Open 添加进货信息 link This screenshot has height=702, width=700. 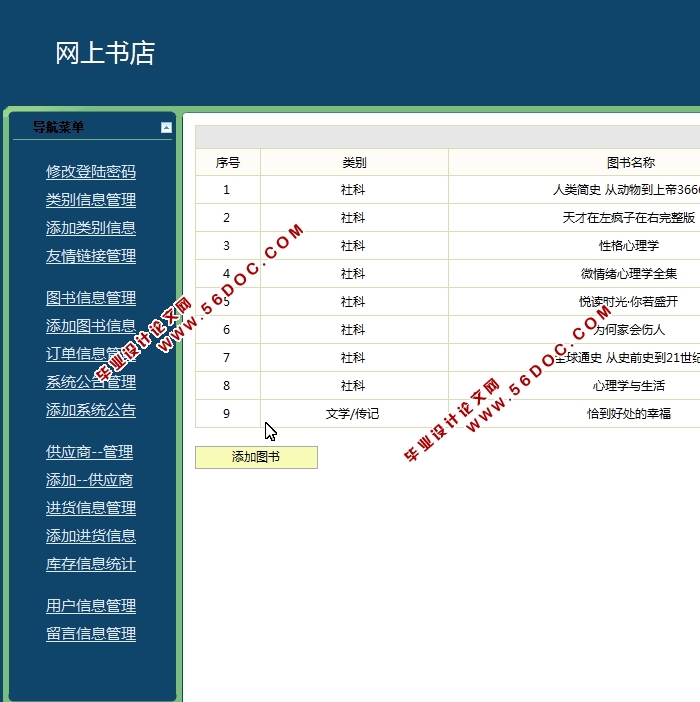91,536
